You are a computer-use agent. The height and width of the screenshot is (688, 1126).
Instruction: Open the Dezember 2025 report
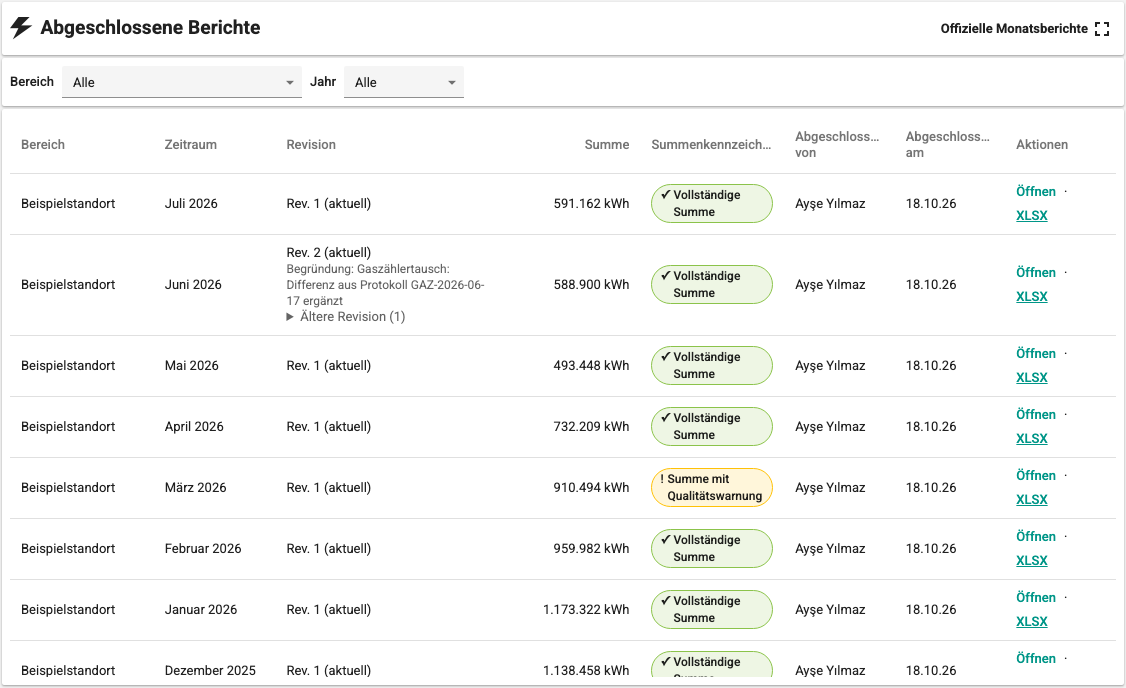1036,659
